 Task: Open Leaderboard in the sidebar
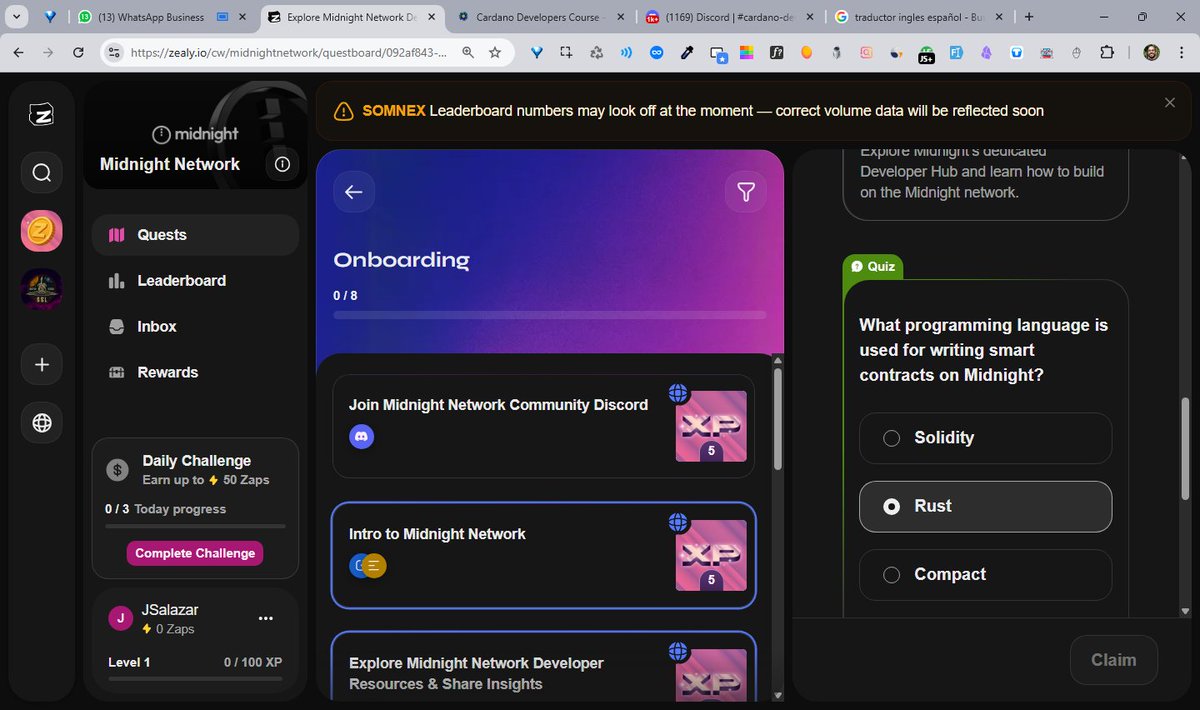click(x=195, y=281)
